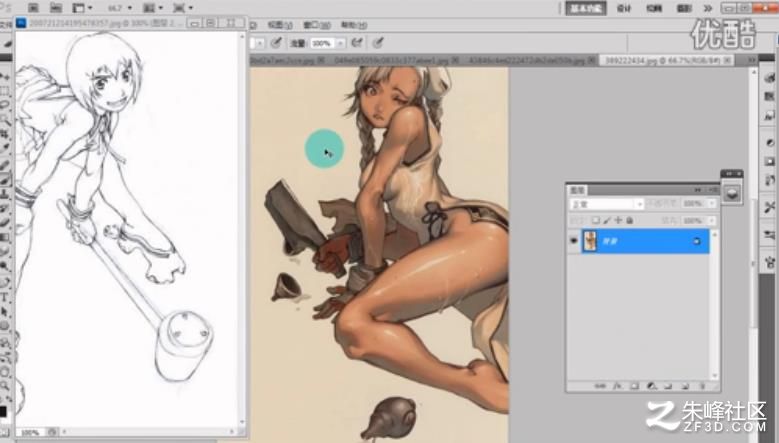
Task: Toggle lock all in Layers panel
Action: [x=629, y=220]
